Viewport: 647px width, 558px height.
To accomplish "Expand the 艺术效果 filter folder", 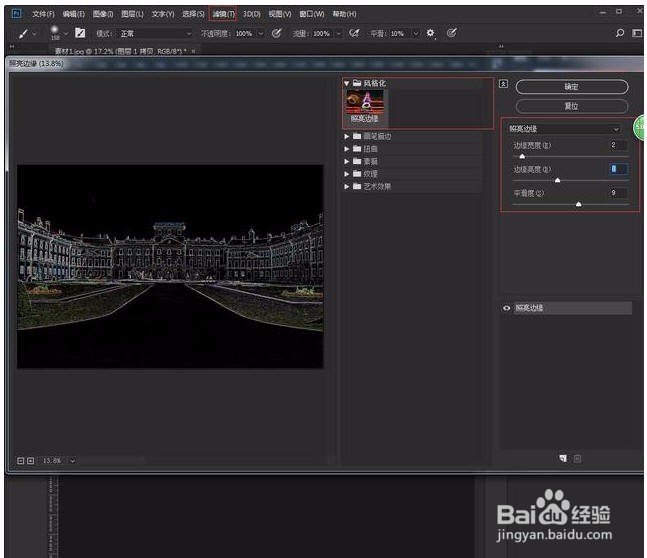I will 347,187.
